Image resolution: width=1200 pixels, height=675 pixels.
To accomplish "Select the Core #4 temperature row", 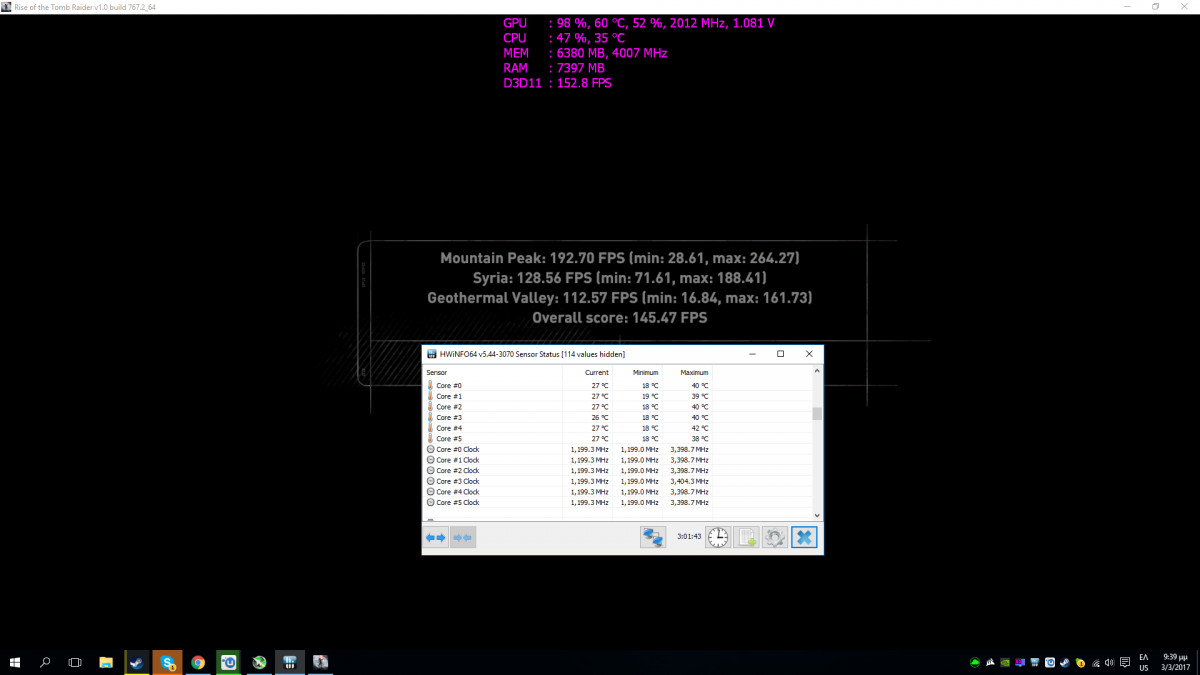I will pos(617,428).
